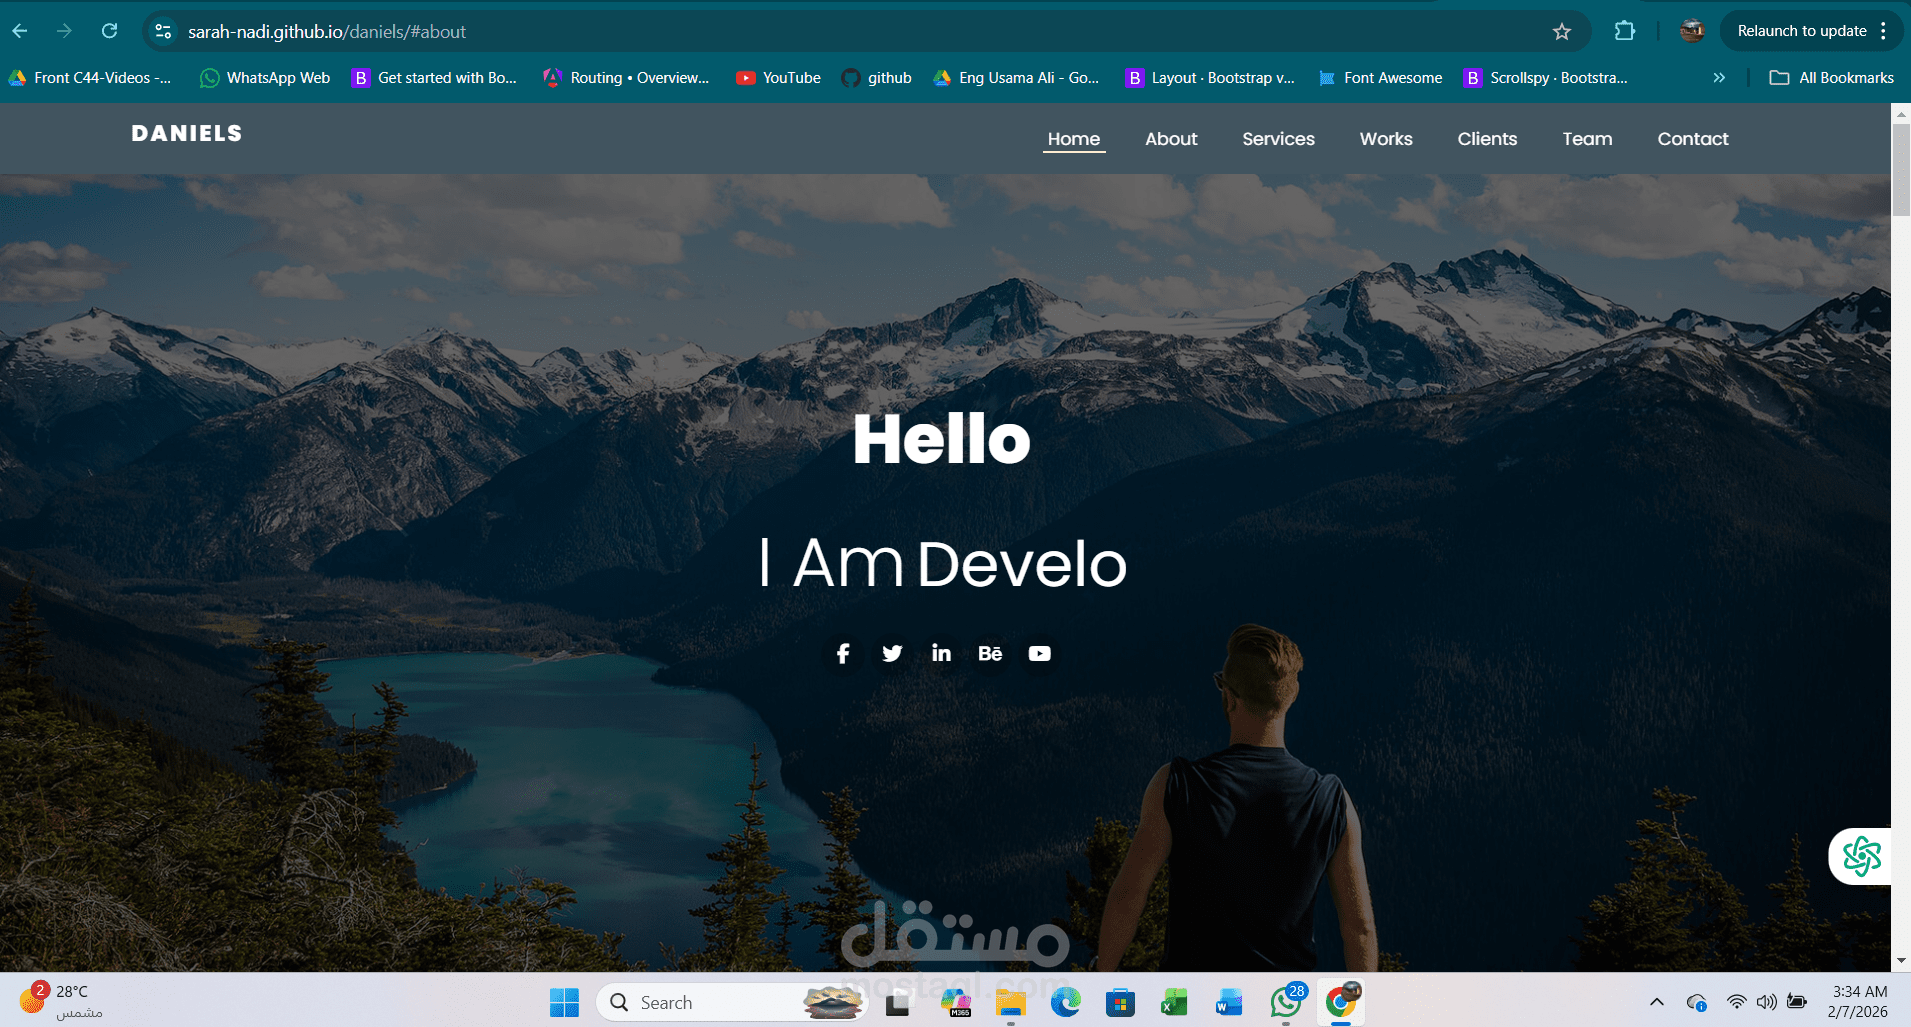Viewport: 1911px width, 1027px height.
Task: Open the github bookmark
Action: 877,77
